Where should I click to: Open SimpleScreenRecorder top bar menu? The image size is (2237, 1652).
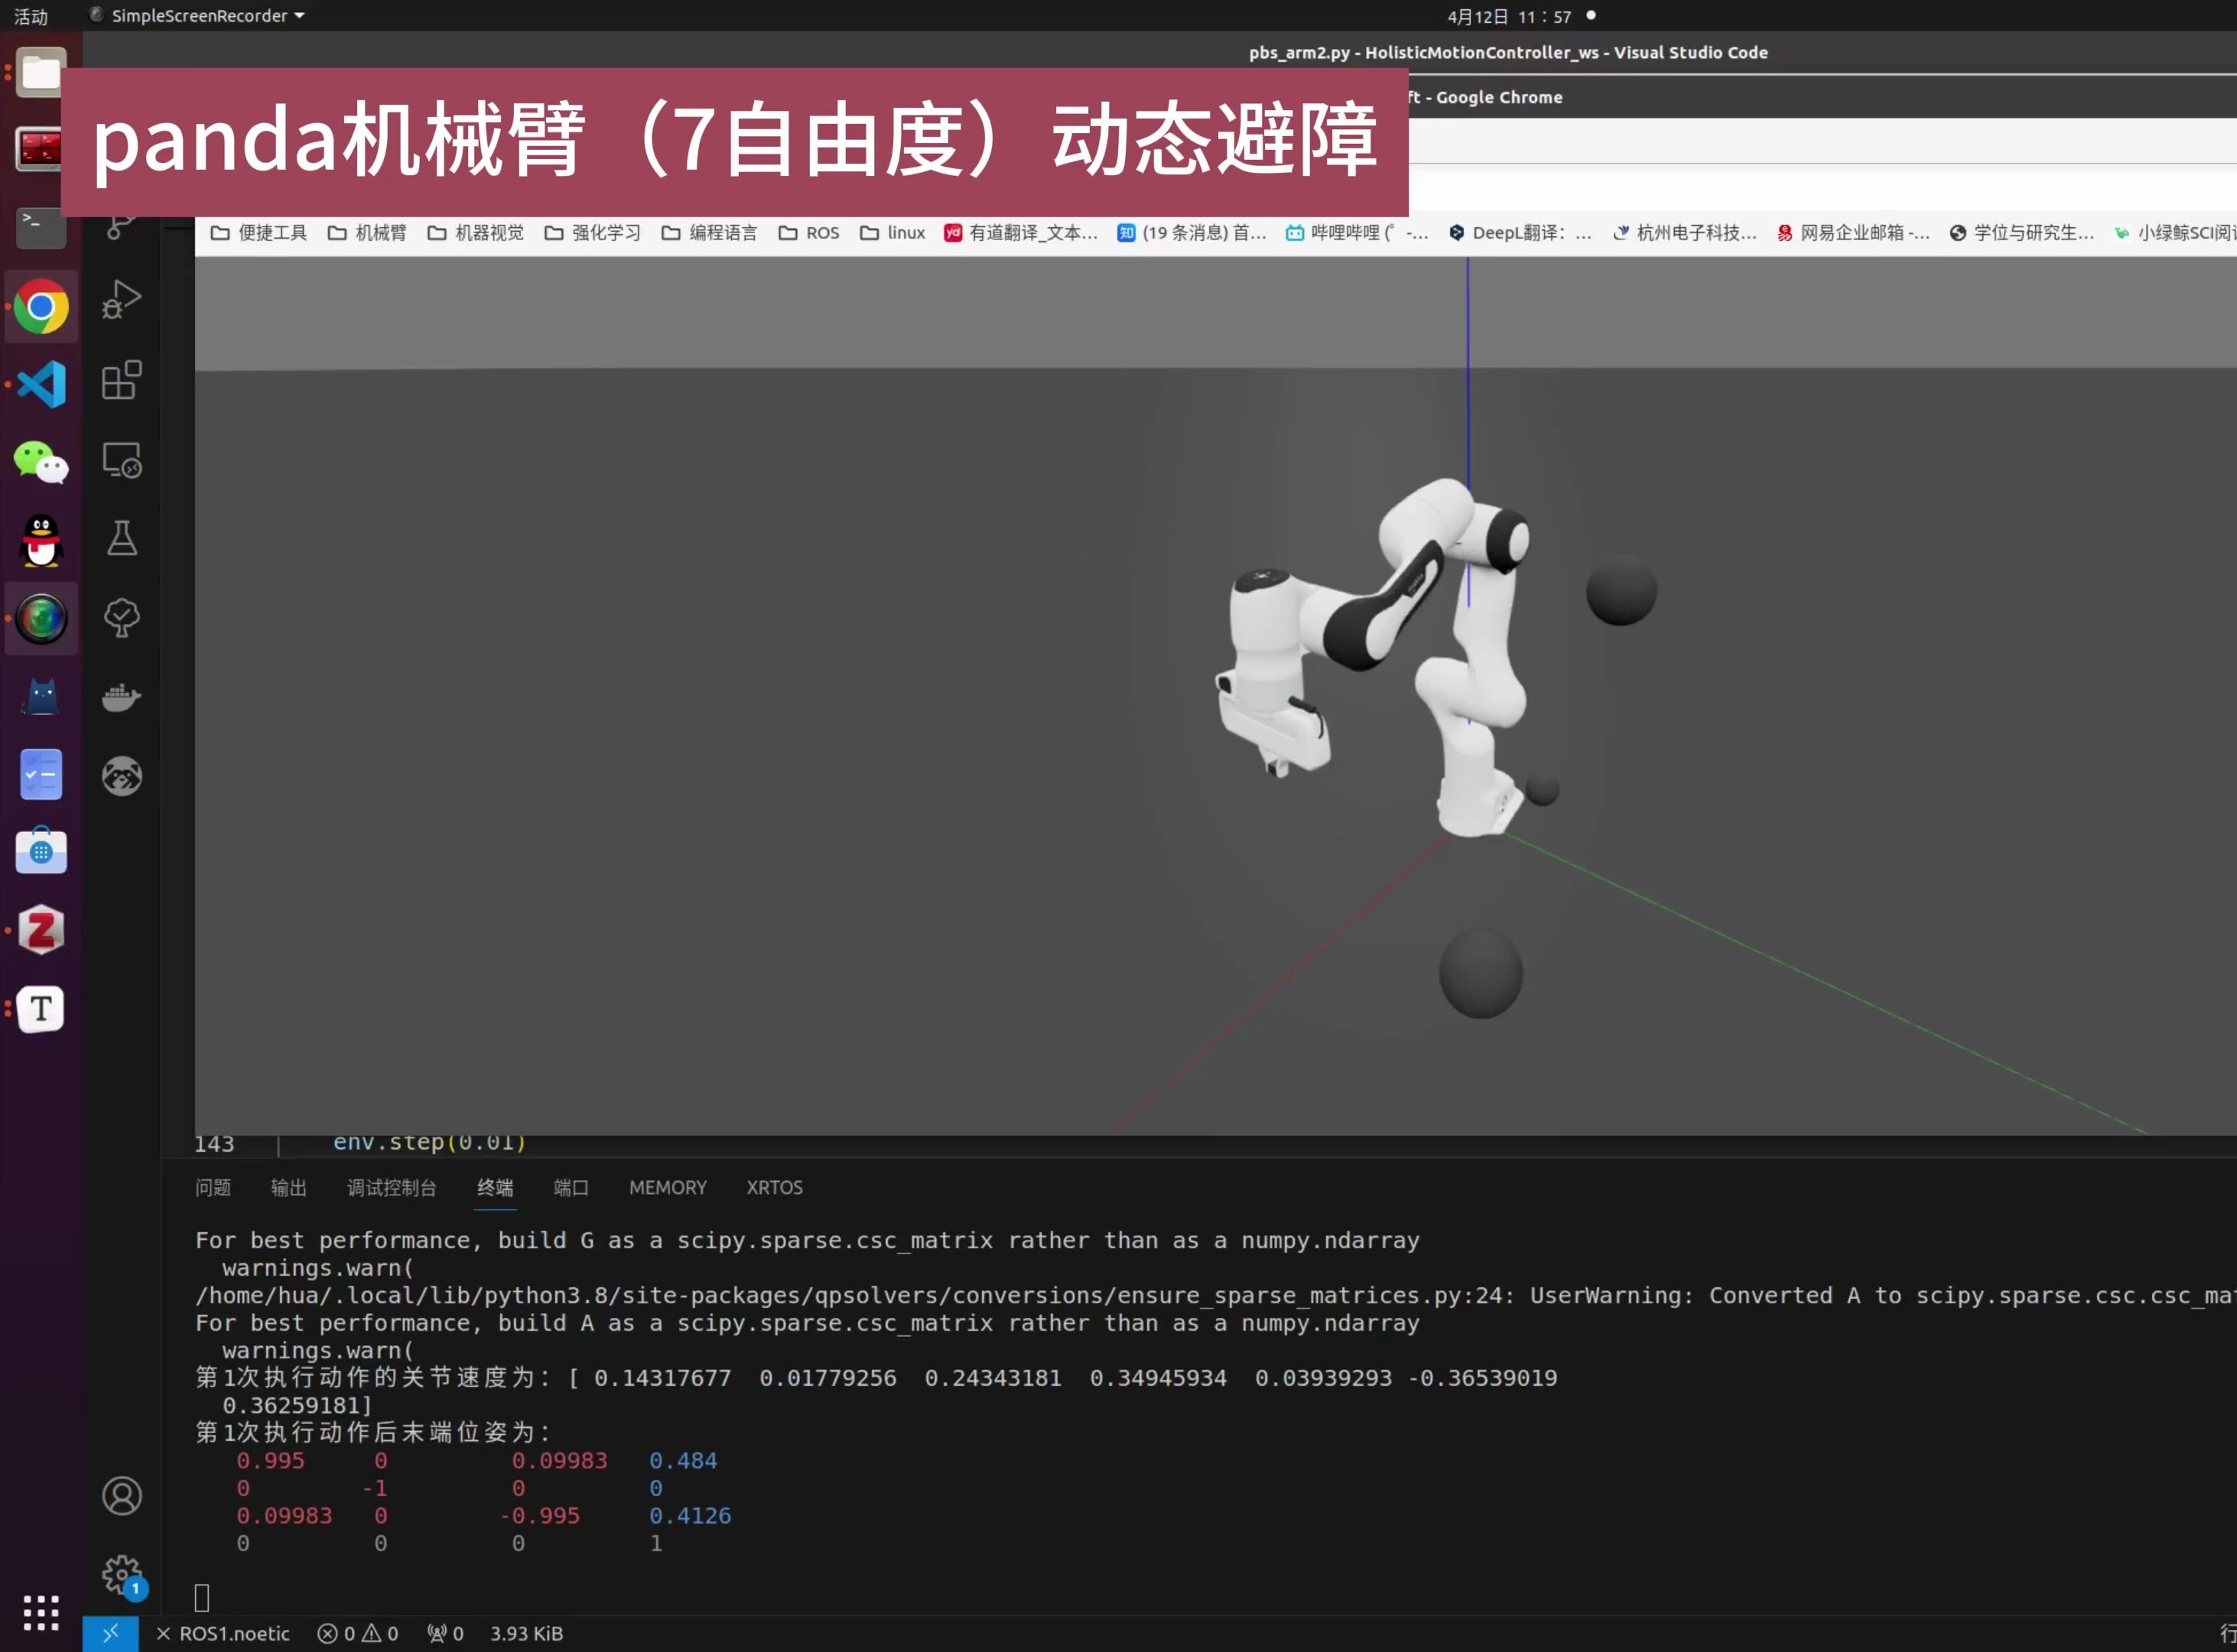(197, 16)
